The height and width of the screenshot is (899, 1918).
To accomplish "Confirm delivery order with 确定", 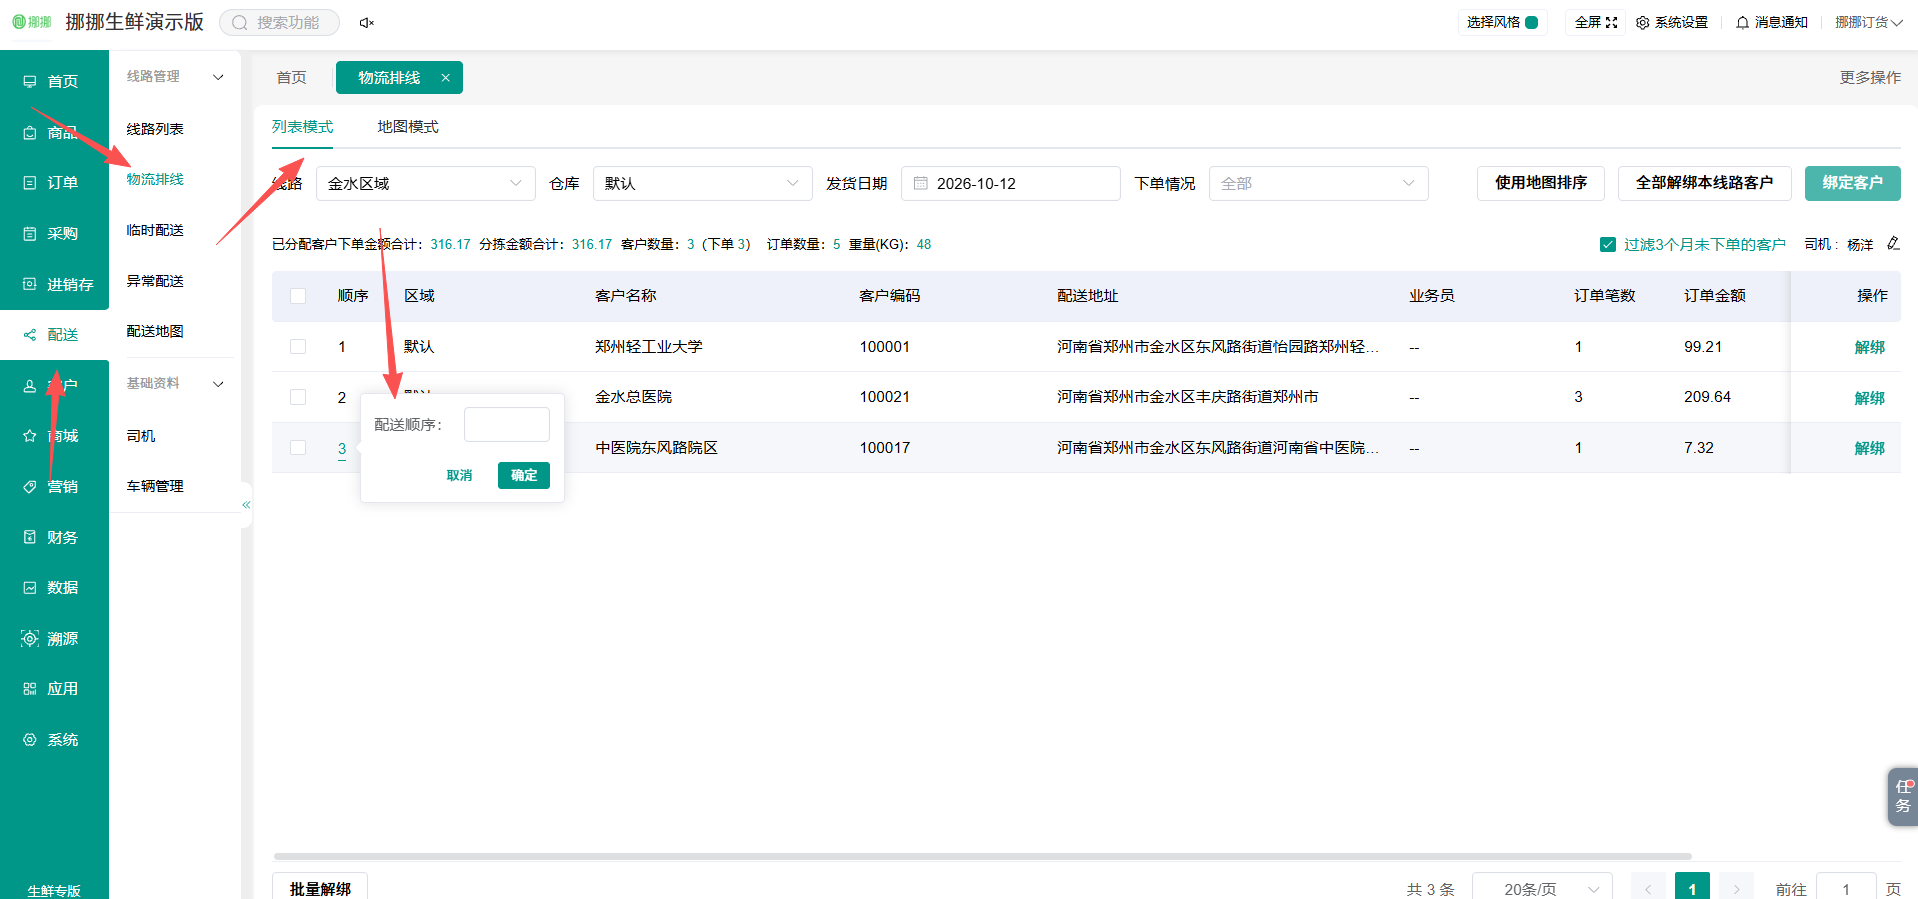I will pyautogui.click(x=524, y=475).
